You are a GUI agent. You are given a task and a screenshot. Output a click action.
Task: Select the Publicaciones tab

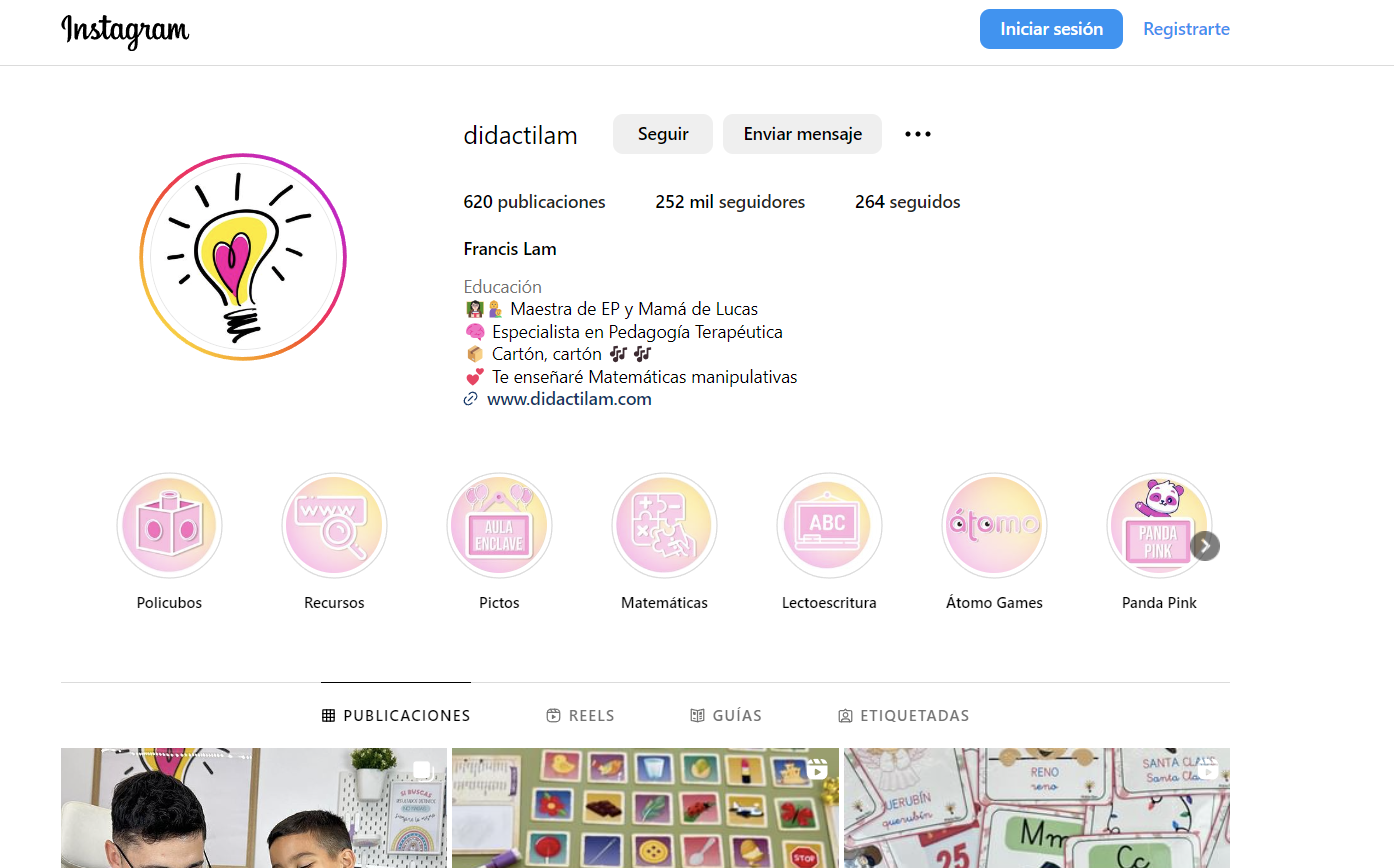(x=396, y=716)
